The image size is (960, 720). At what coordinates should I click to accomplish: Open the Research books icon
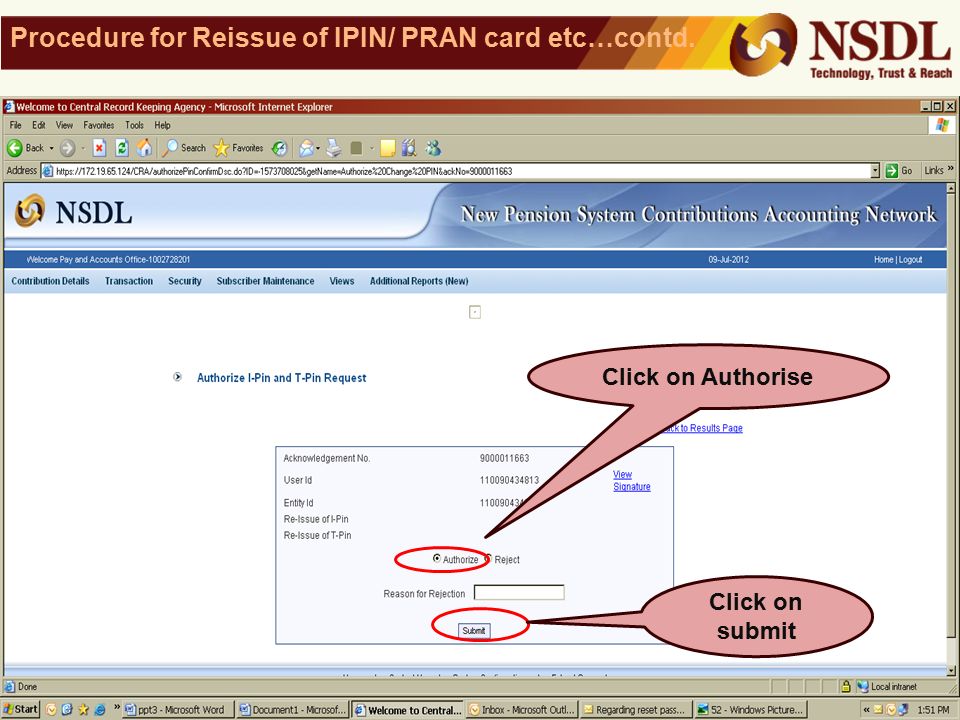pos(410,148)
